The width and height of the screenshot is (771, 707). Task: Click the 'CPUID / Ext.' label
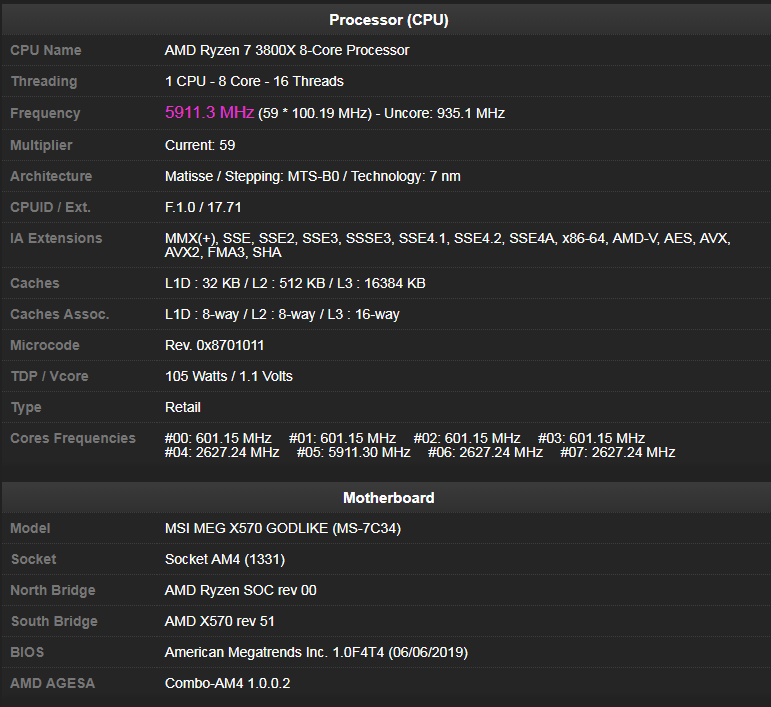pos(51,207)
